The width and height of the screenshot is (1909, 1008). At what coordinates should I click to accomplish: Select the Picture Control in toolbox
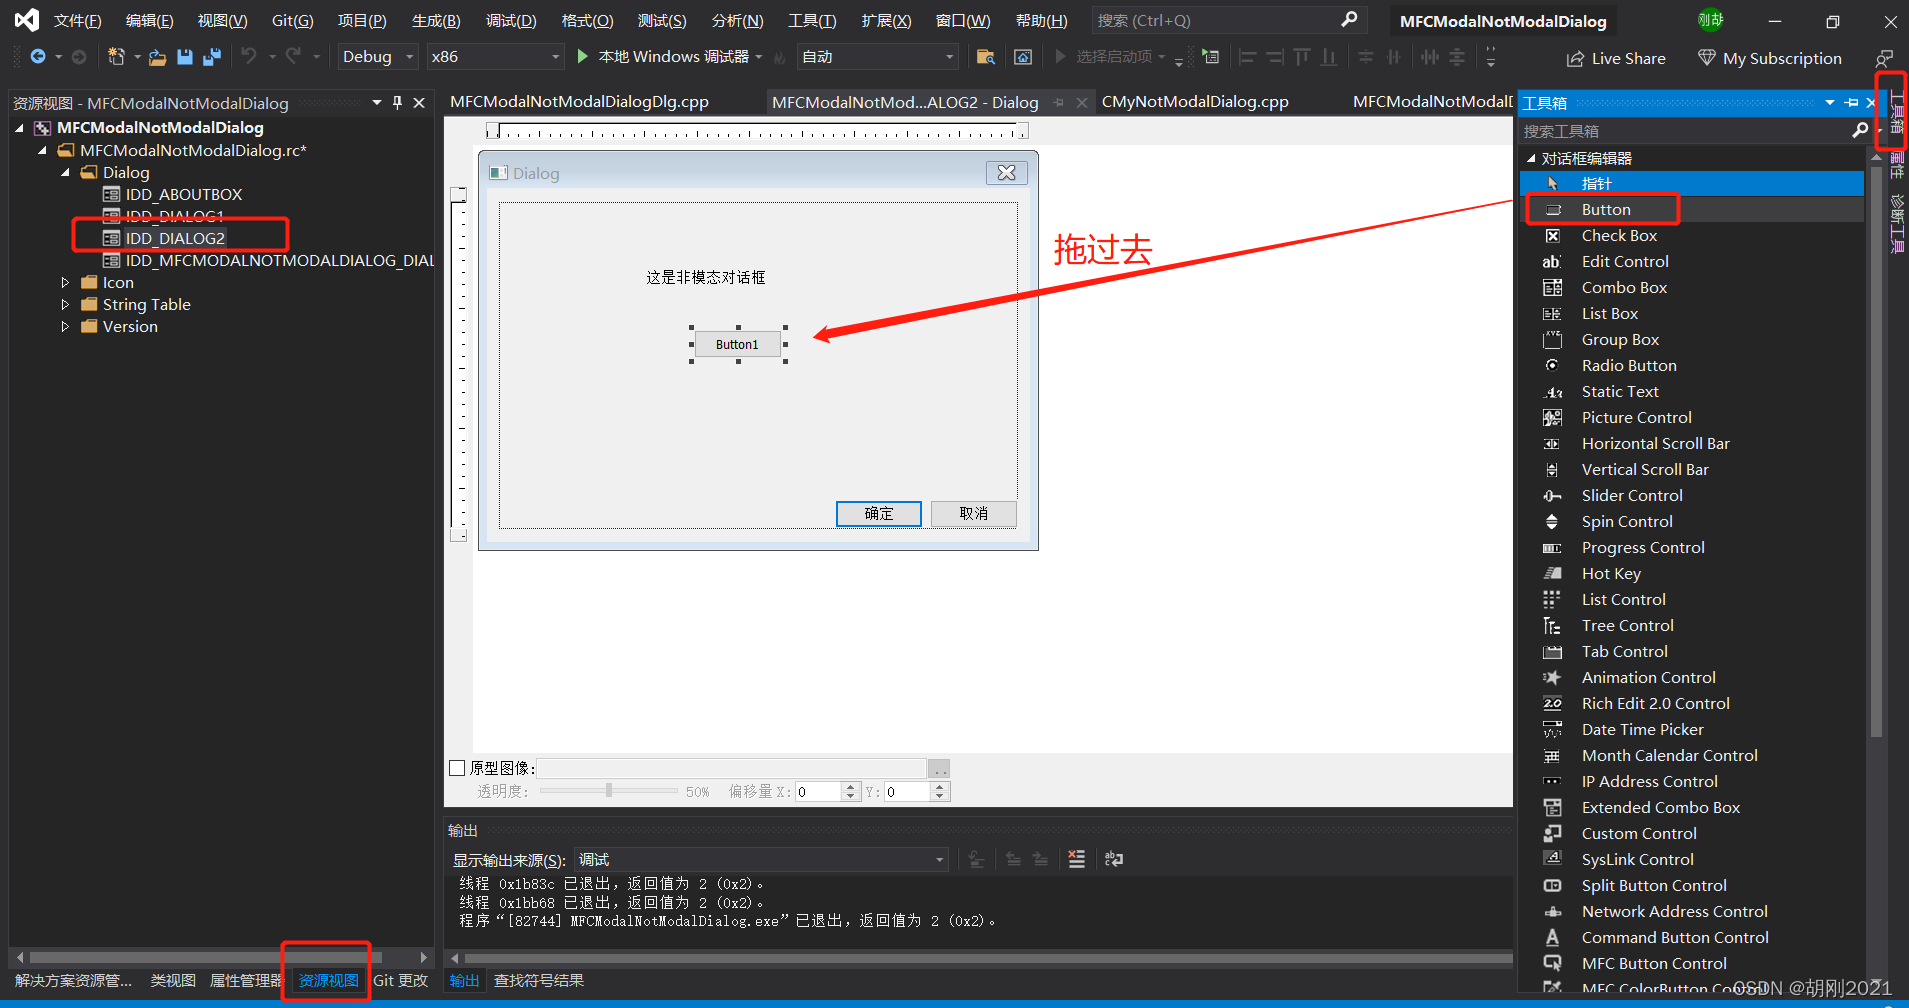1691,417
